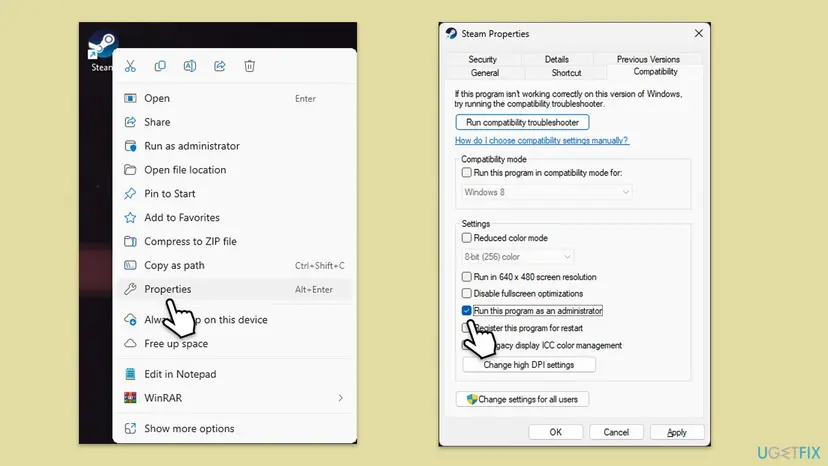Click Apply in Steam Properties
828x466 pixels.
click(677, 432)
